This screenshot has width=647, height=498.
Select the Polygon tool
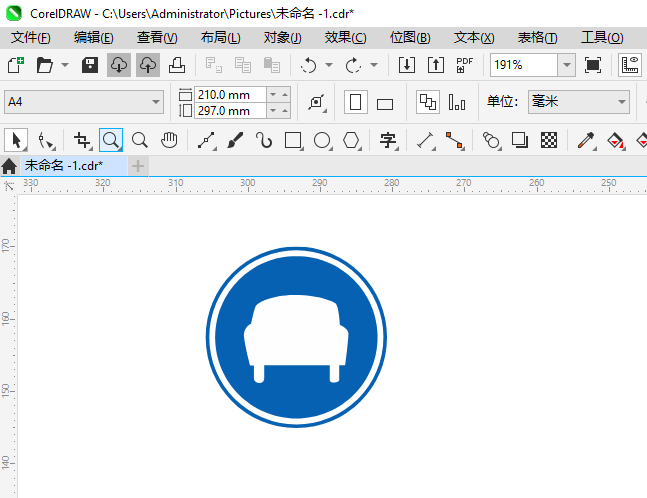(351, 140)
